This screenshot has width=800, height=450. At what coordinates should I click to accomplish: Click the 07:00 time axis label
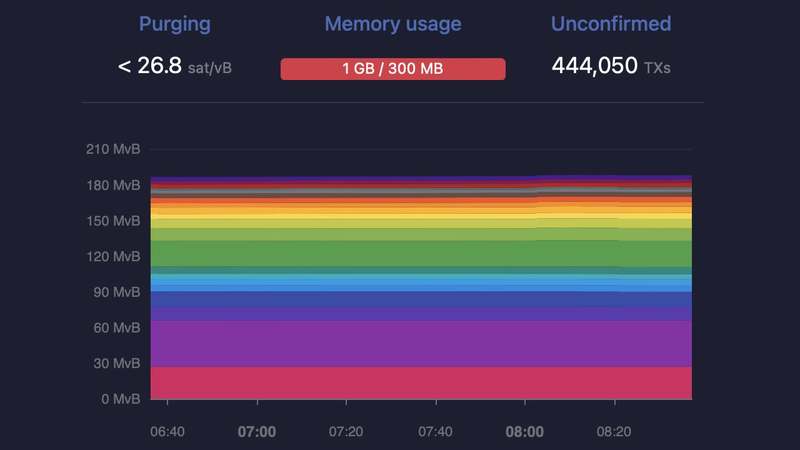tap(257, 432)
